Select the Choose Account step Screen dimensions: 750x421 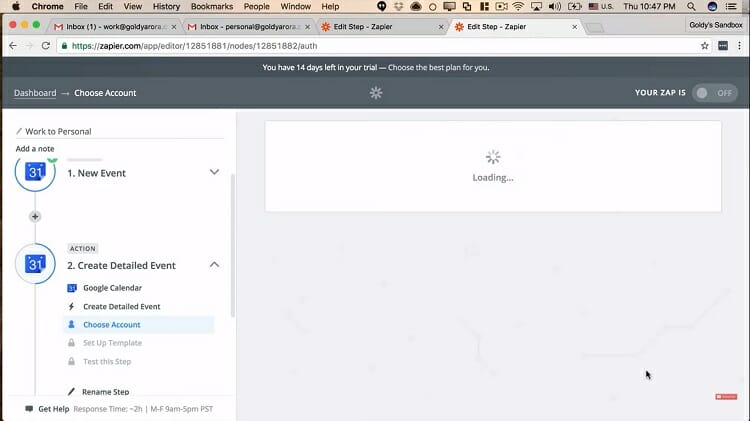(139, 324)
